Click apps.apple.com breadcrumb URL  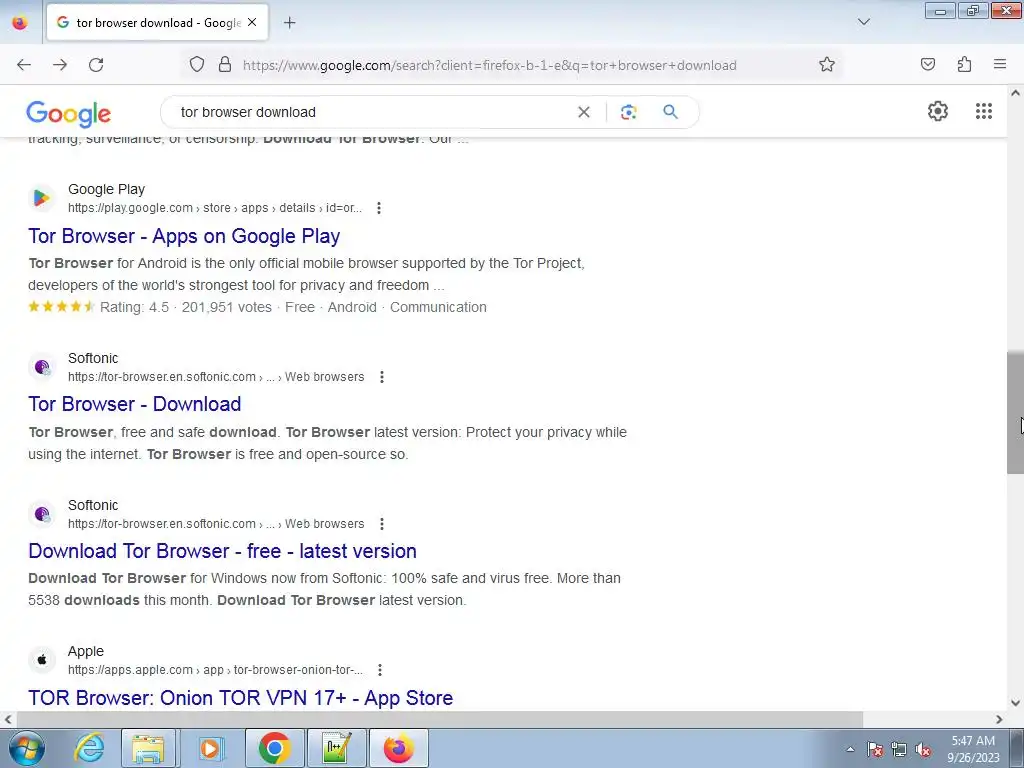pyautogui.click(x=216, y=670)
